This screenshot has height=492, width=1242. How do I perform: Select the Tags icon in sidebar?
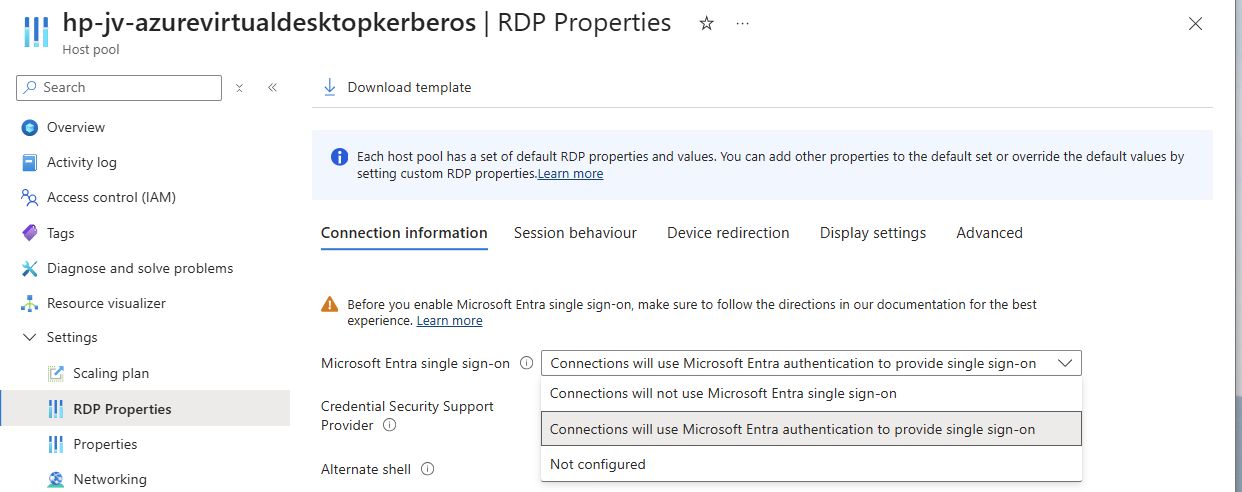[x=29, y=233]
